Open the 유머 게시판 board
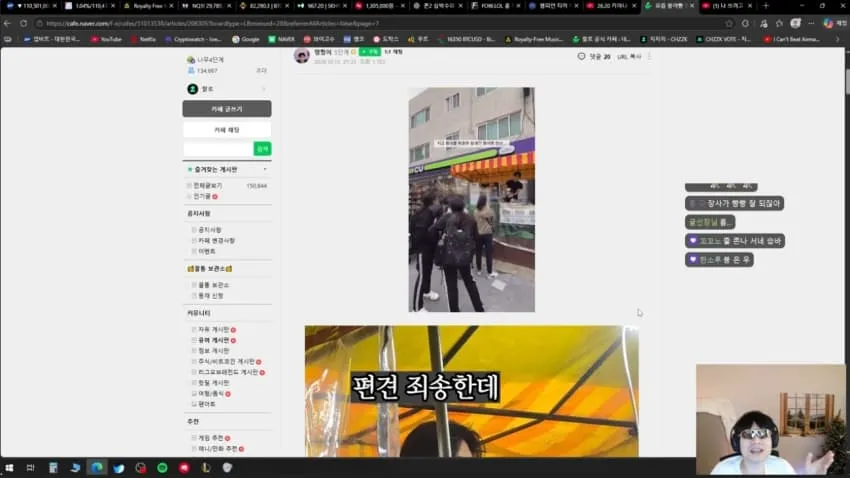 [x=214, y=340]
